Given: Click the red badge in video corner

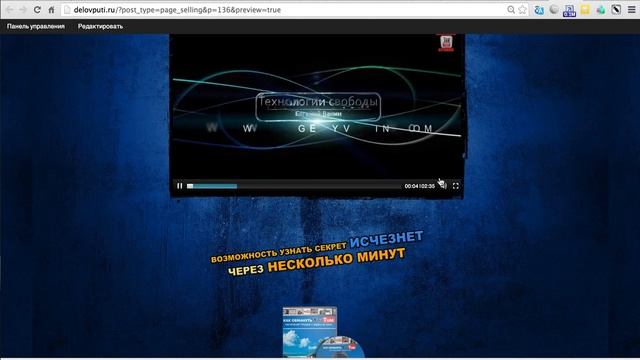Looking at the screenshot, I should (446, 42).
